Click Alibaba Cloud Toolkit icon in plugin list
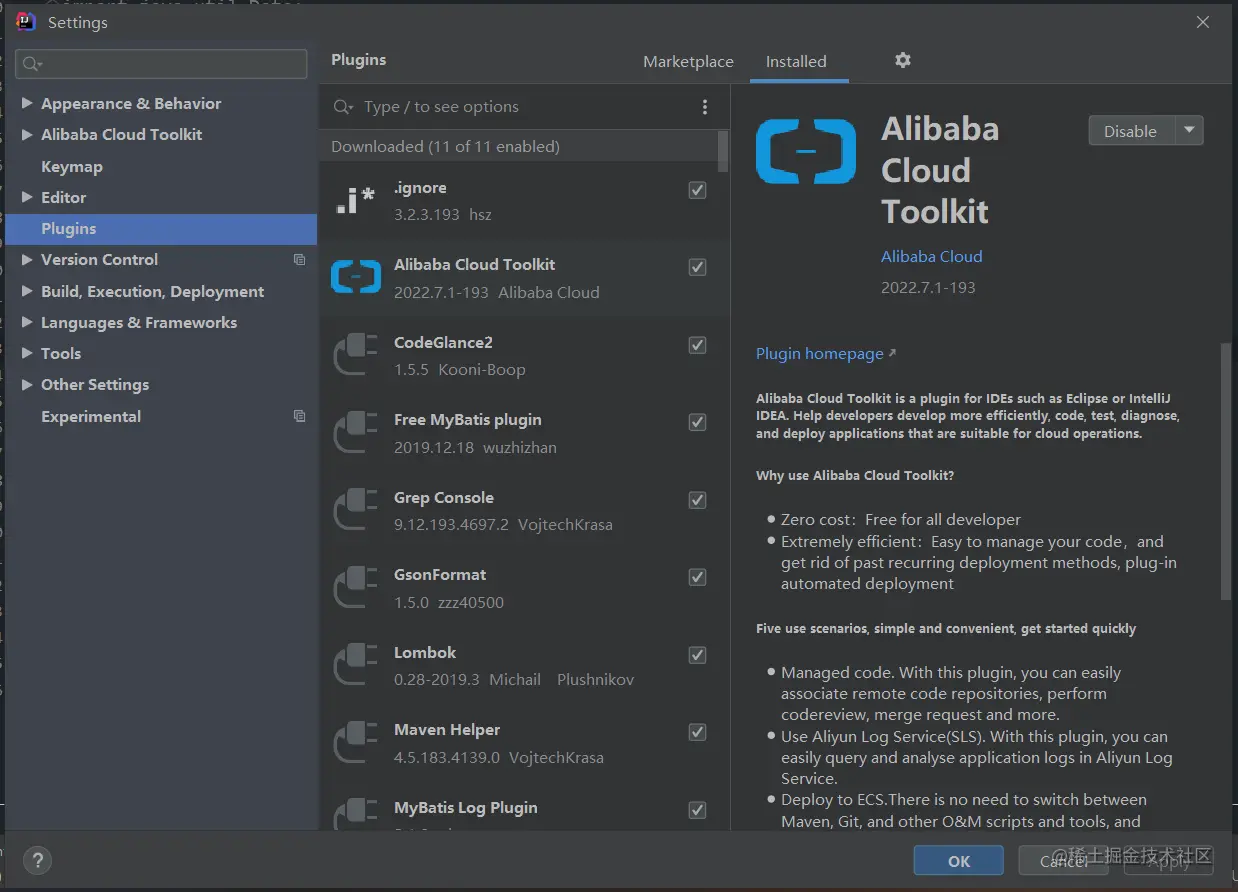 [355, 277]
